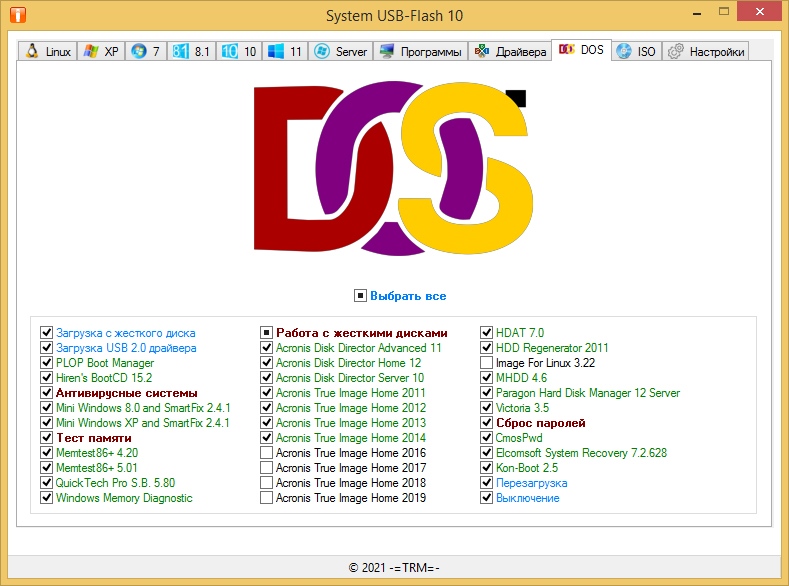Toggle the Выбрать все checkbox

coord(360,296)
